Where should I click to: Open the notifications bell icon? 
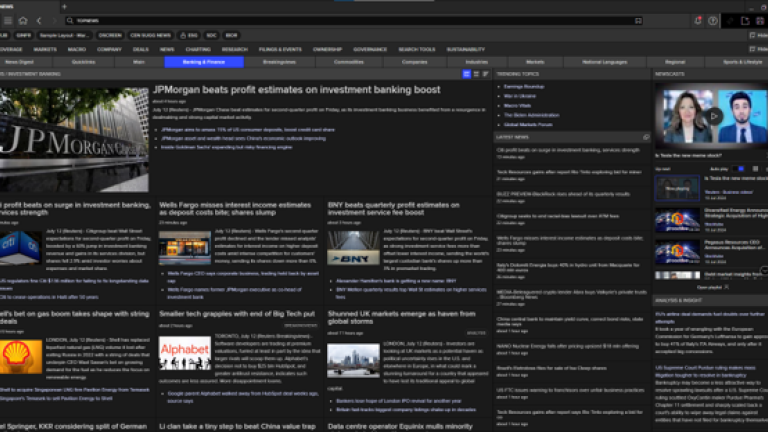point(697,20)
